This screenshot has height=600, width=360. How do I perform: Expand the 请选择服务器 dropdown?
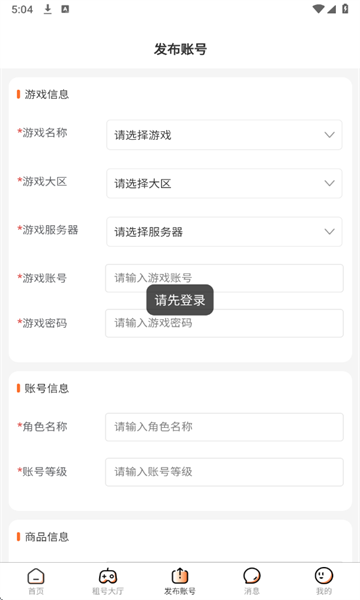224,232
